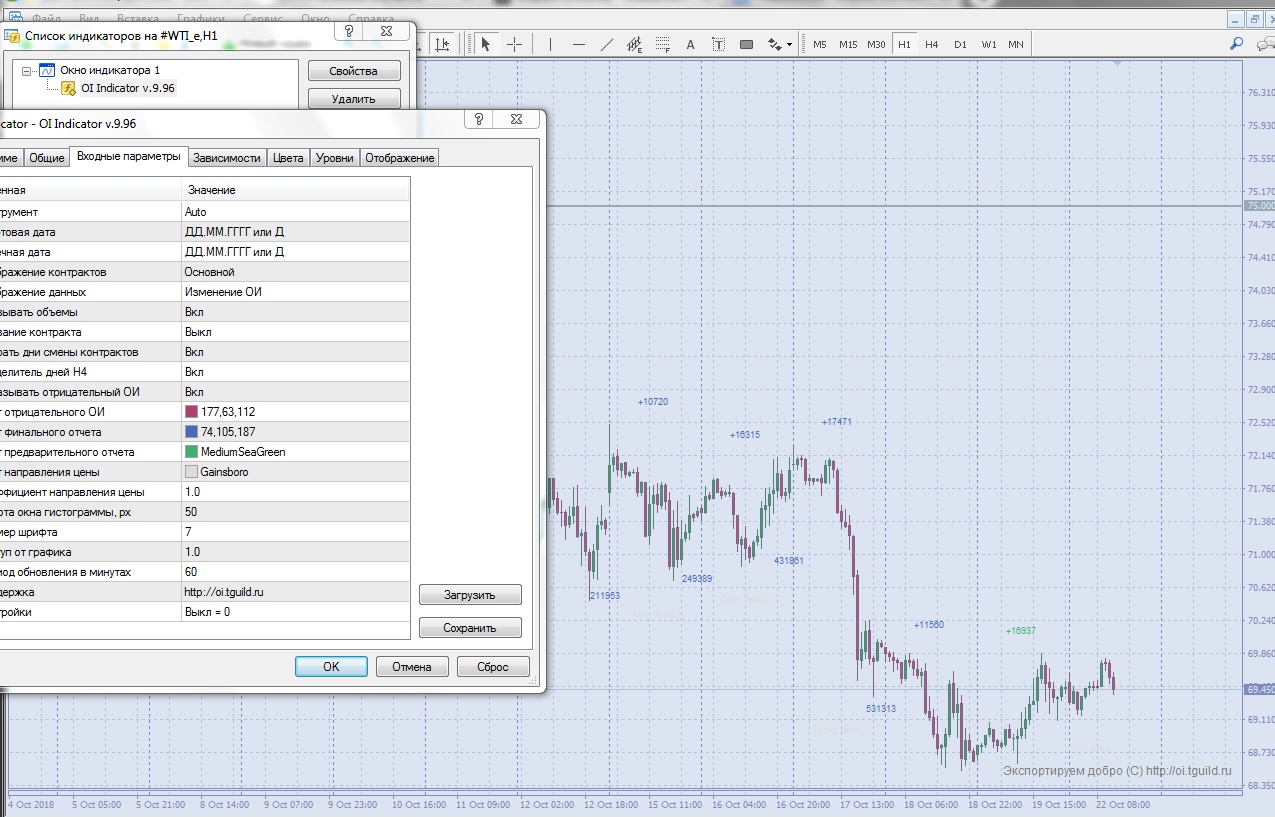Switch timeframe to M5
This screenshot has height=817, width=1275.
(820, 44)
